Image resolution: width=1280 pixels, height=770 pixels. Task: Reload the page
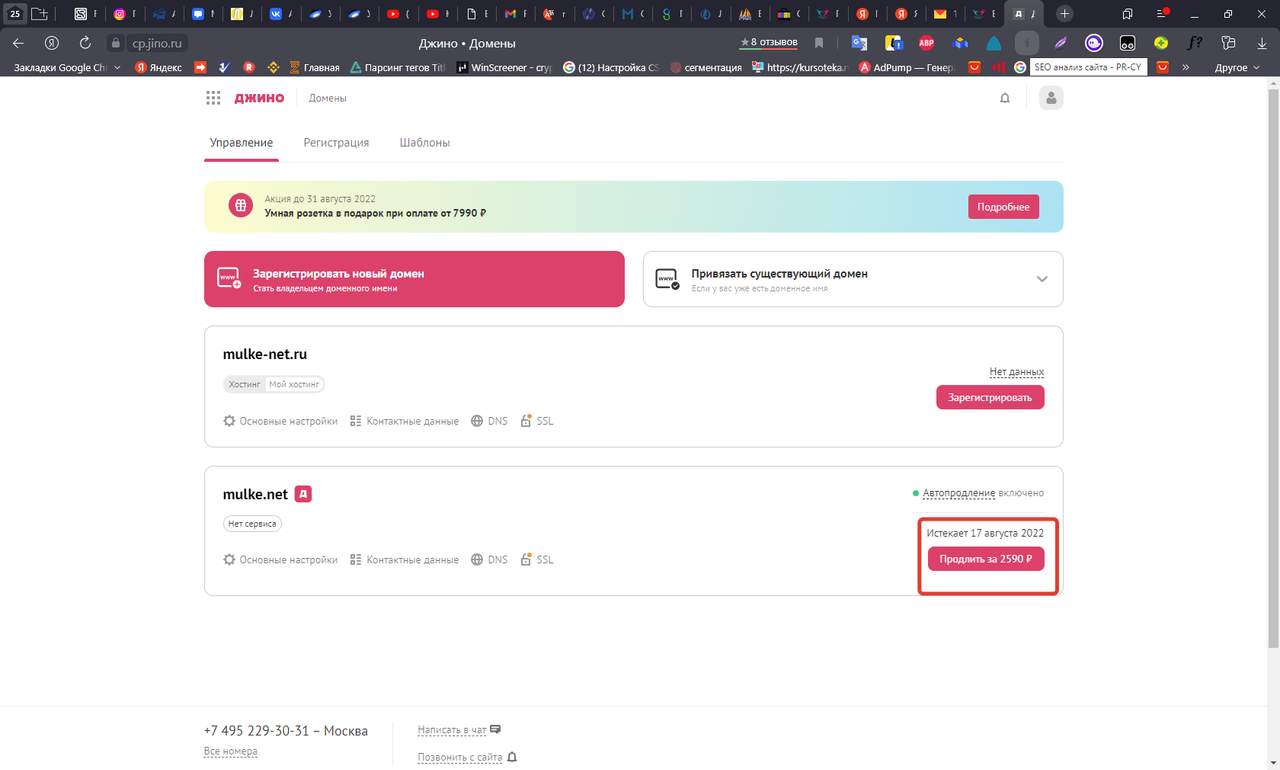pyautogui.click(x=85, y=43)
